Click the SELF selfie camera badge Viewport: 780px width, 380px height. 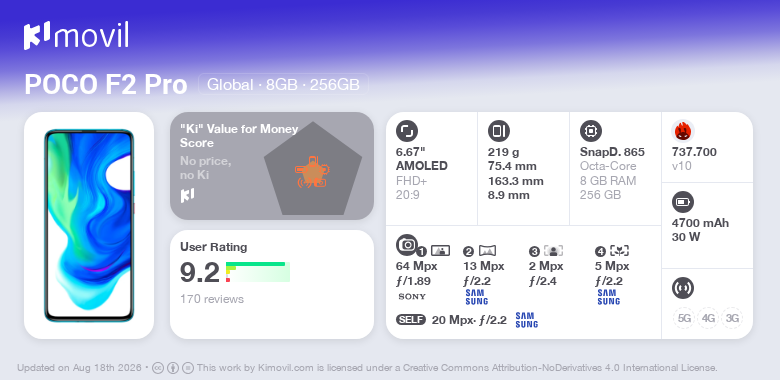[x=411, y=320]
